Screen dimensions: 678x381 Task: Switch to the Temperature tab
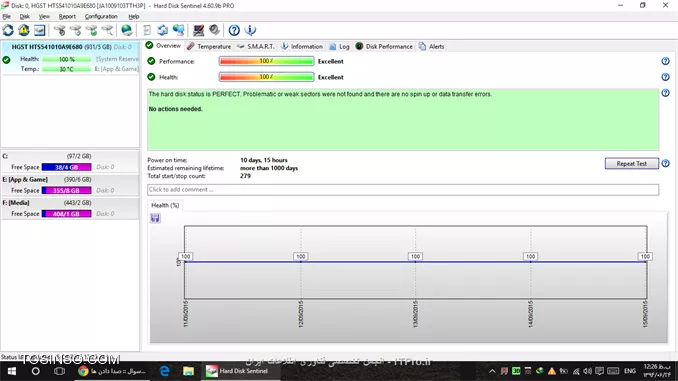[209, 46]
